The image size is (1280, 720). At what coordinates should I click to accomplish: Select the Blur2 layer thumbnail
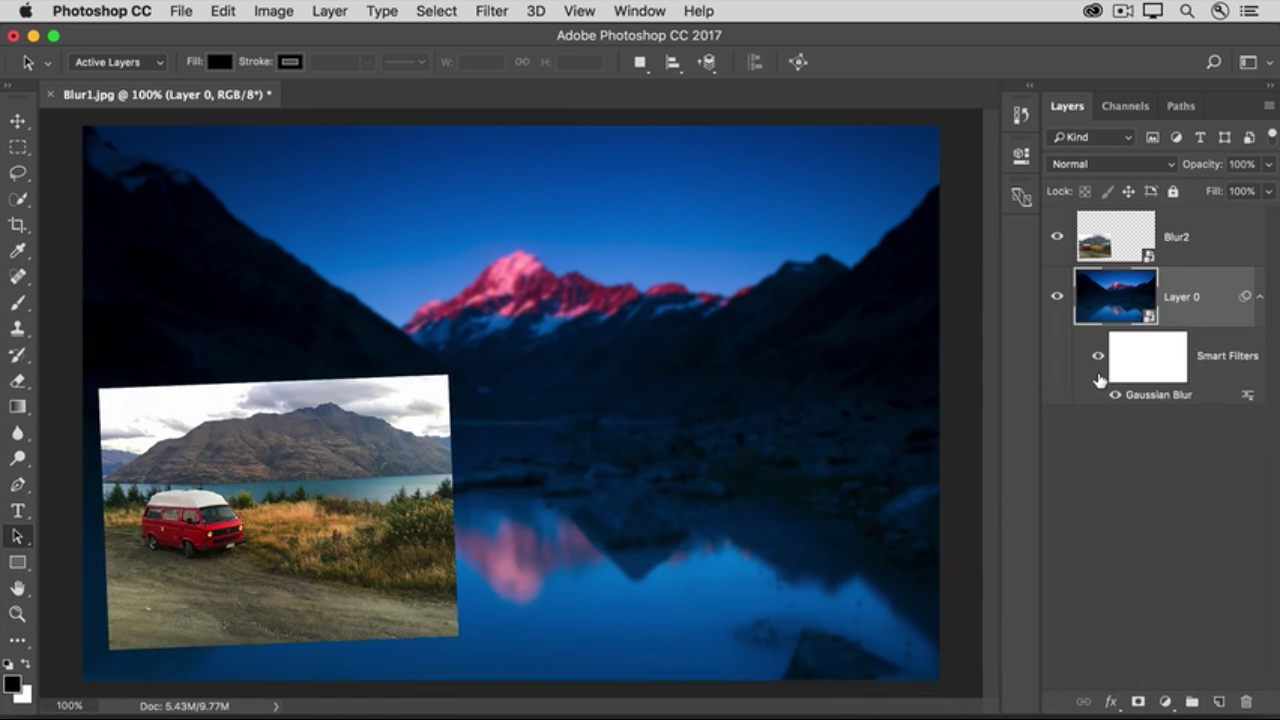[1115, 237]
